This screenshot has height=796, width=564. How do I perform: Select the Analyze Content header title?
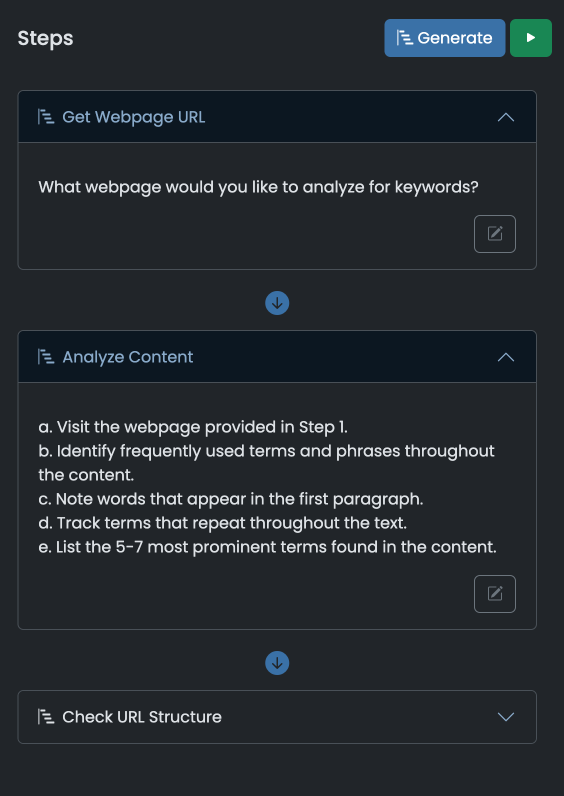127,357
